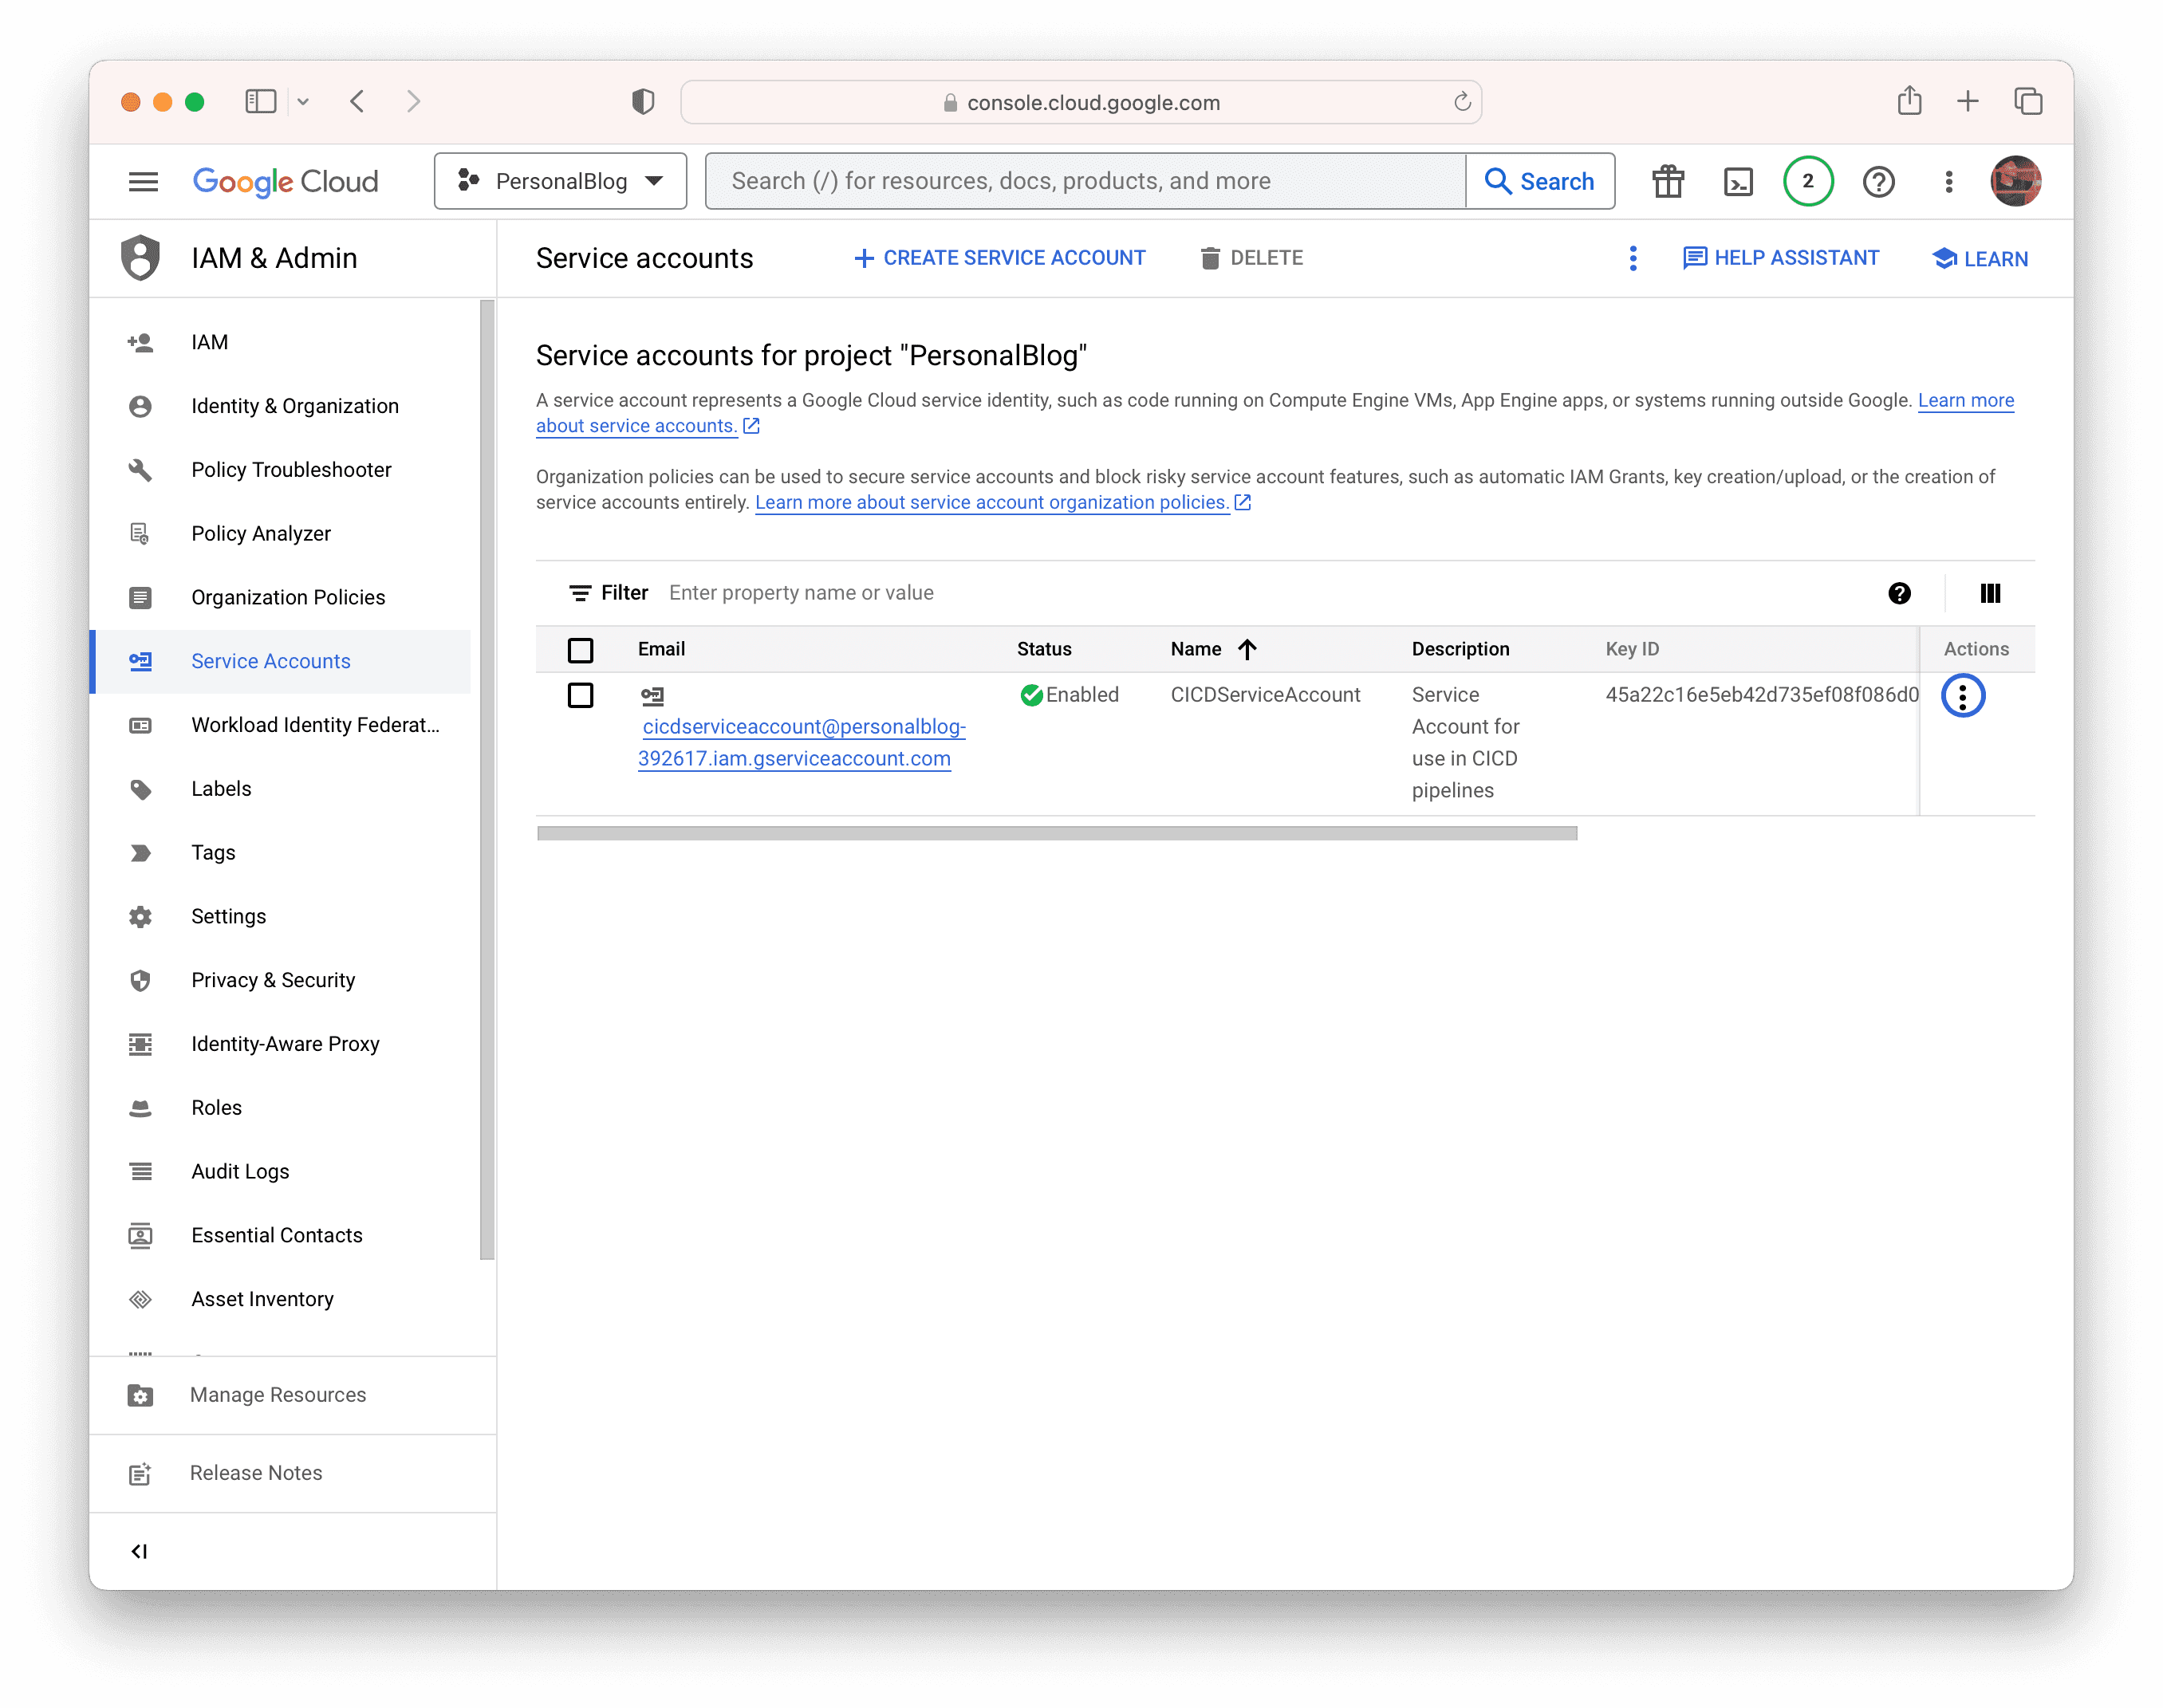
Task: Click the filter table help icon
Action: [1899, 593]
